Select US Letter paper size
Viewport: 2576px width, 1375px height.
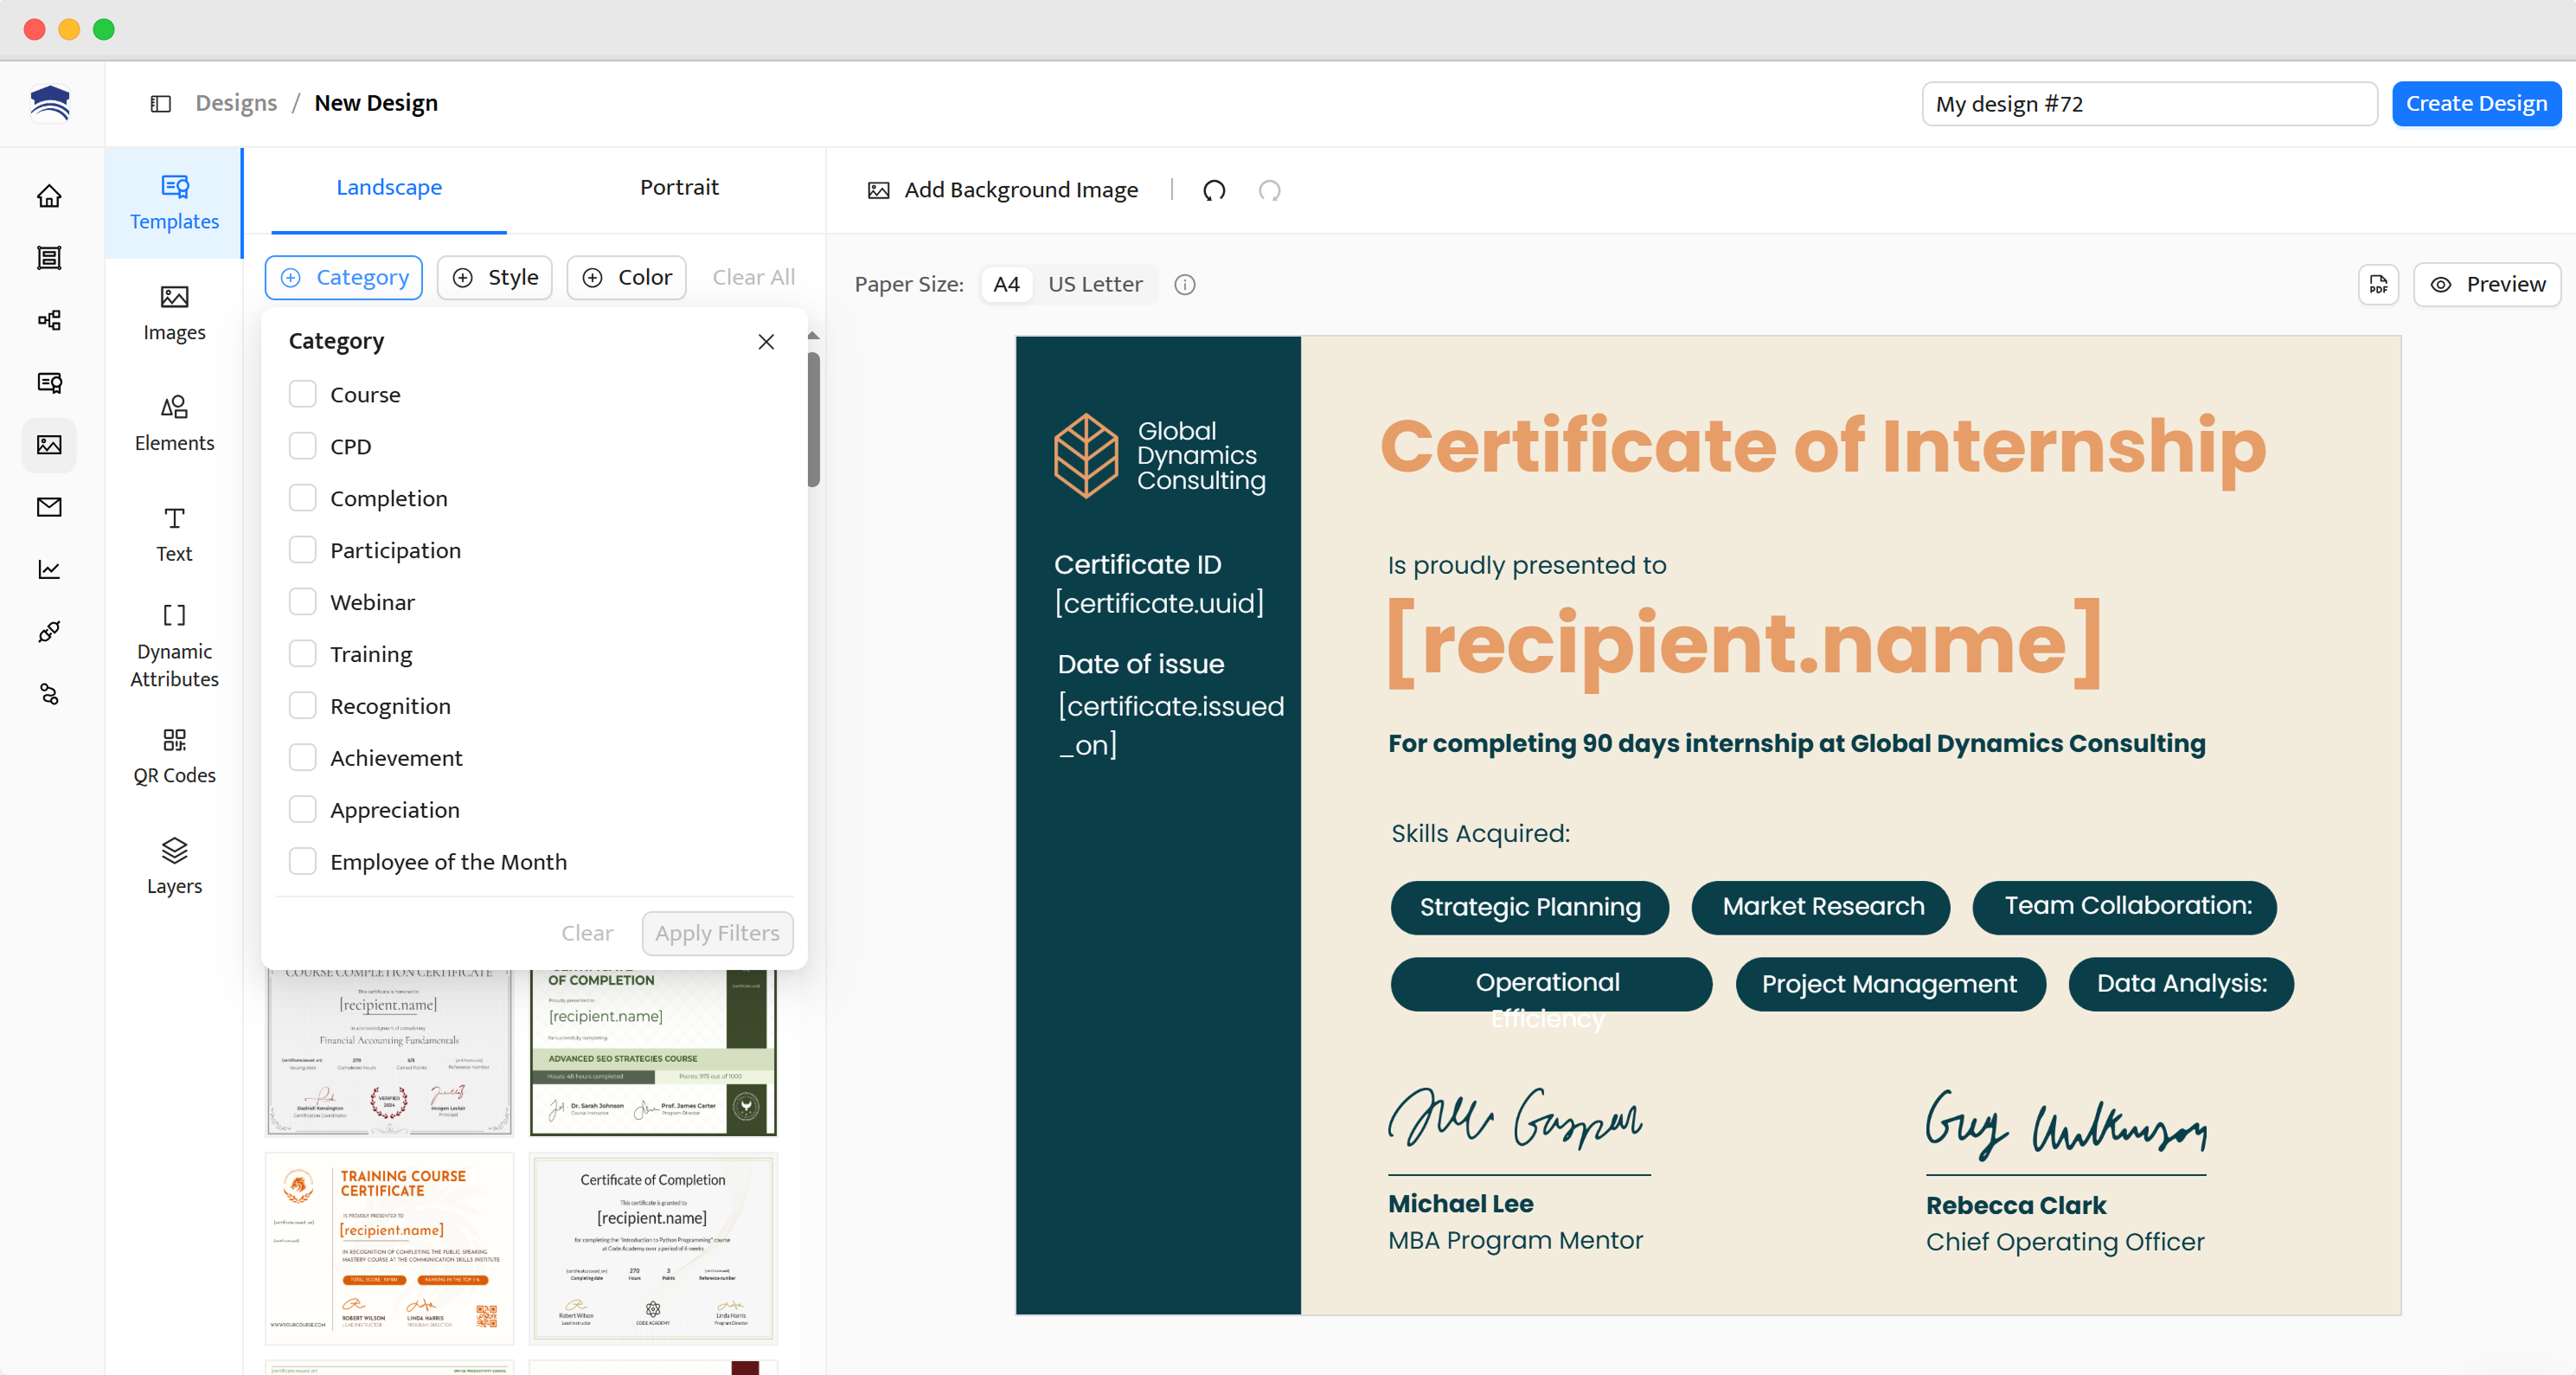pyautogui.click(x=1095, y=284)
